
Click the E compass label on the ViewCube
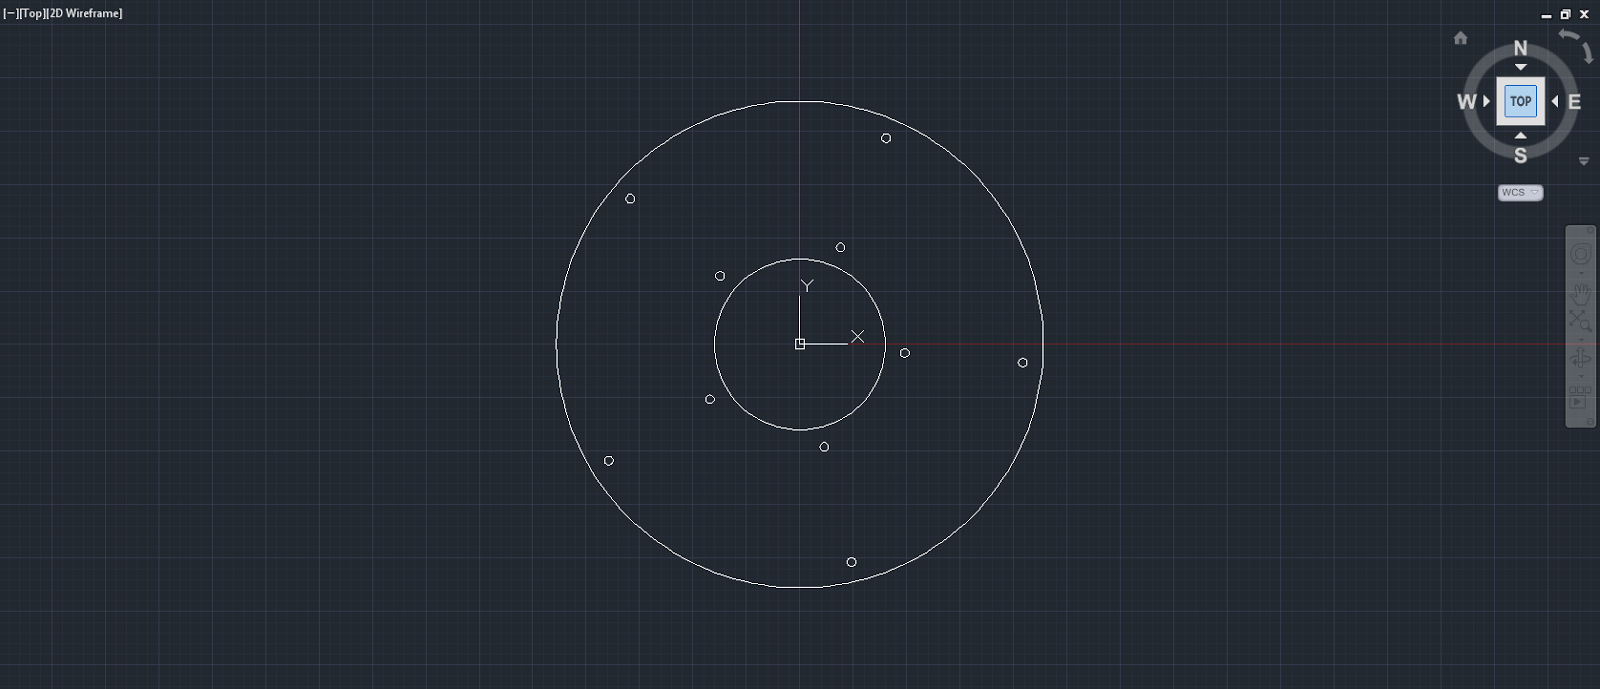pos(1574,102)
